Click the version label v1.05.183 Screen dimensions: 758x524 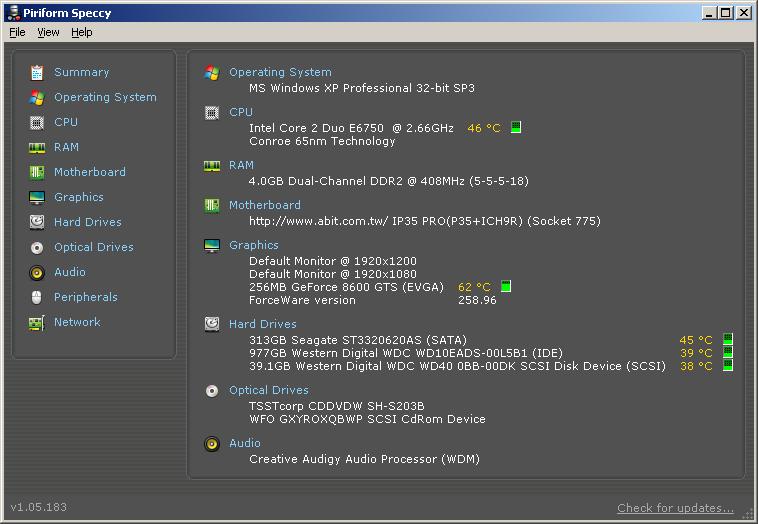(x=39, y=508)
